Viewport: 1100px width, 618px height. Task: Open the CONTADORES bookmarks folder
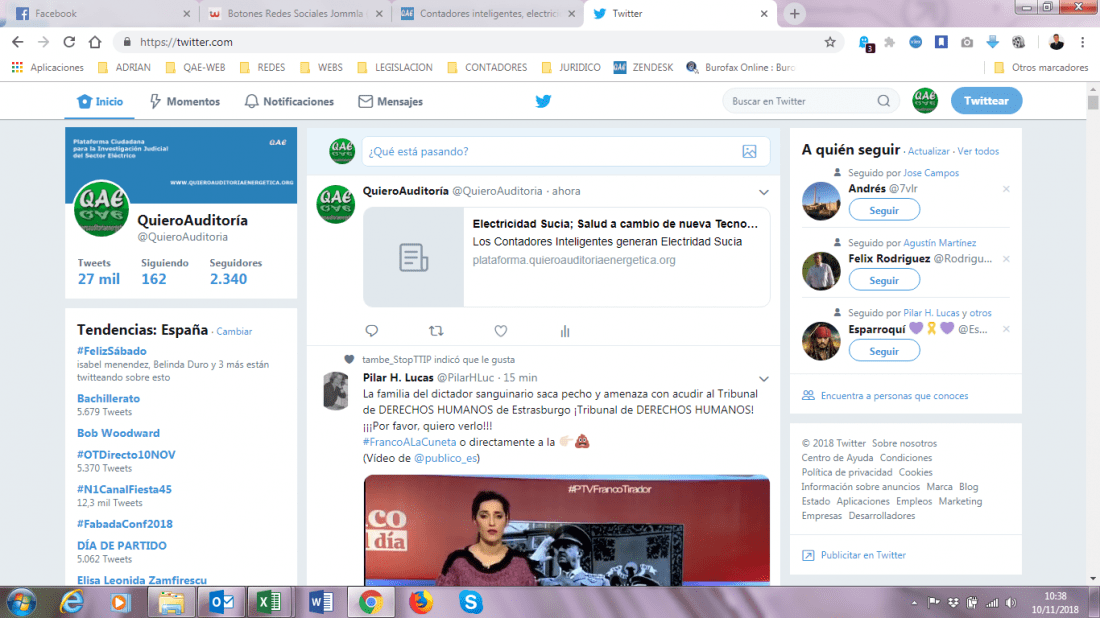(487, 67)
